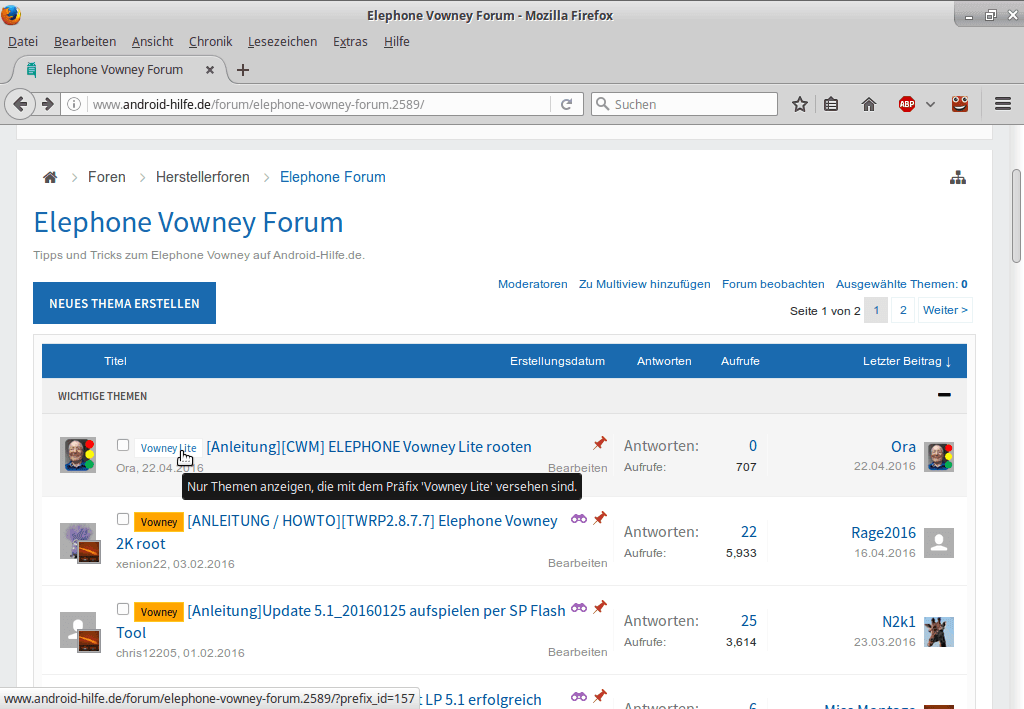Viewport: 1024px width, 709px height.
Task: Sort by Erstellungsdatum column
Action: click(557, 361)
